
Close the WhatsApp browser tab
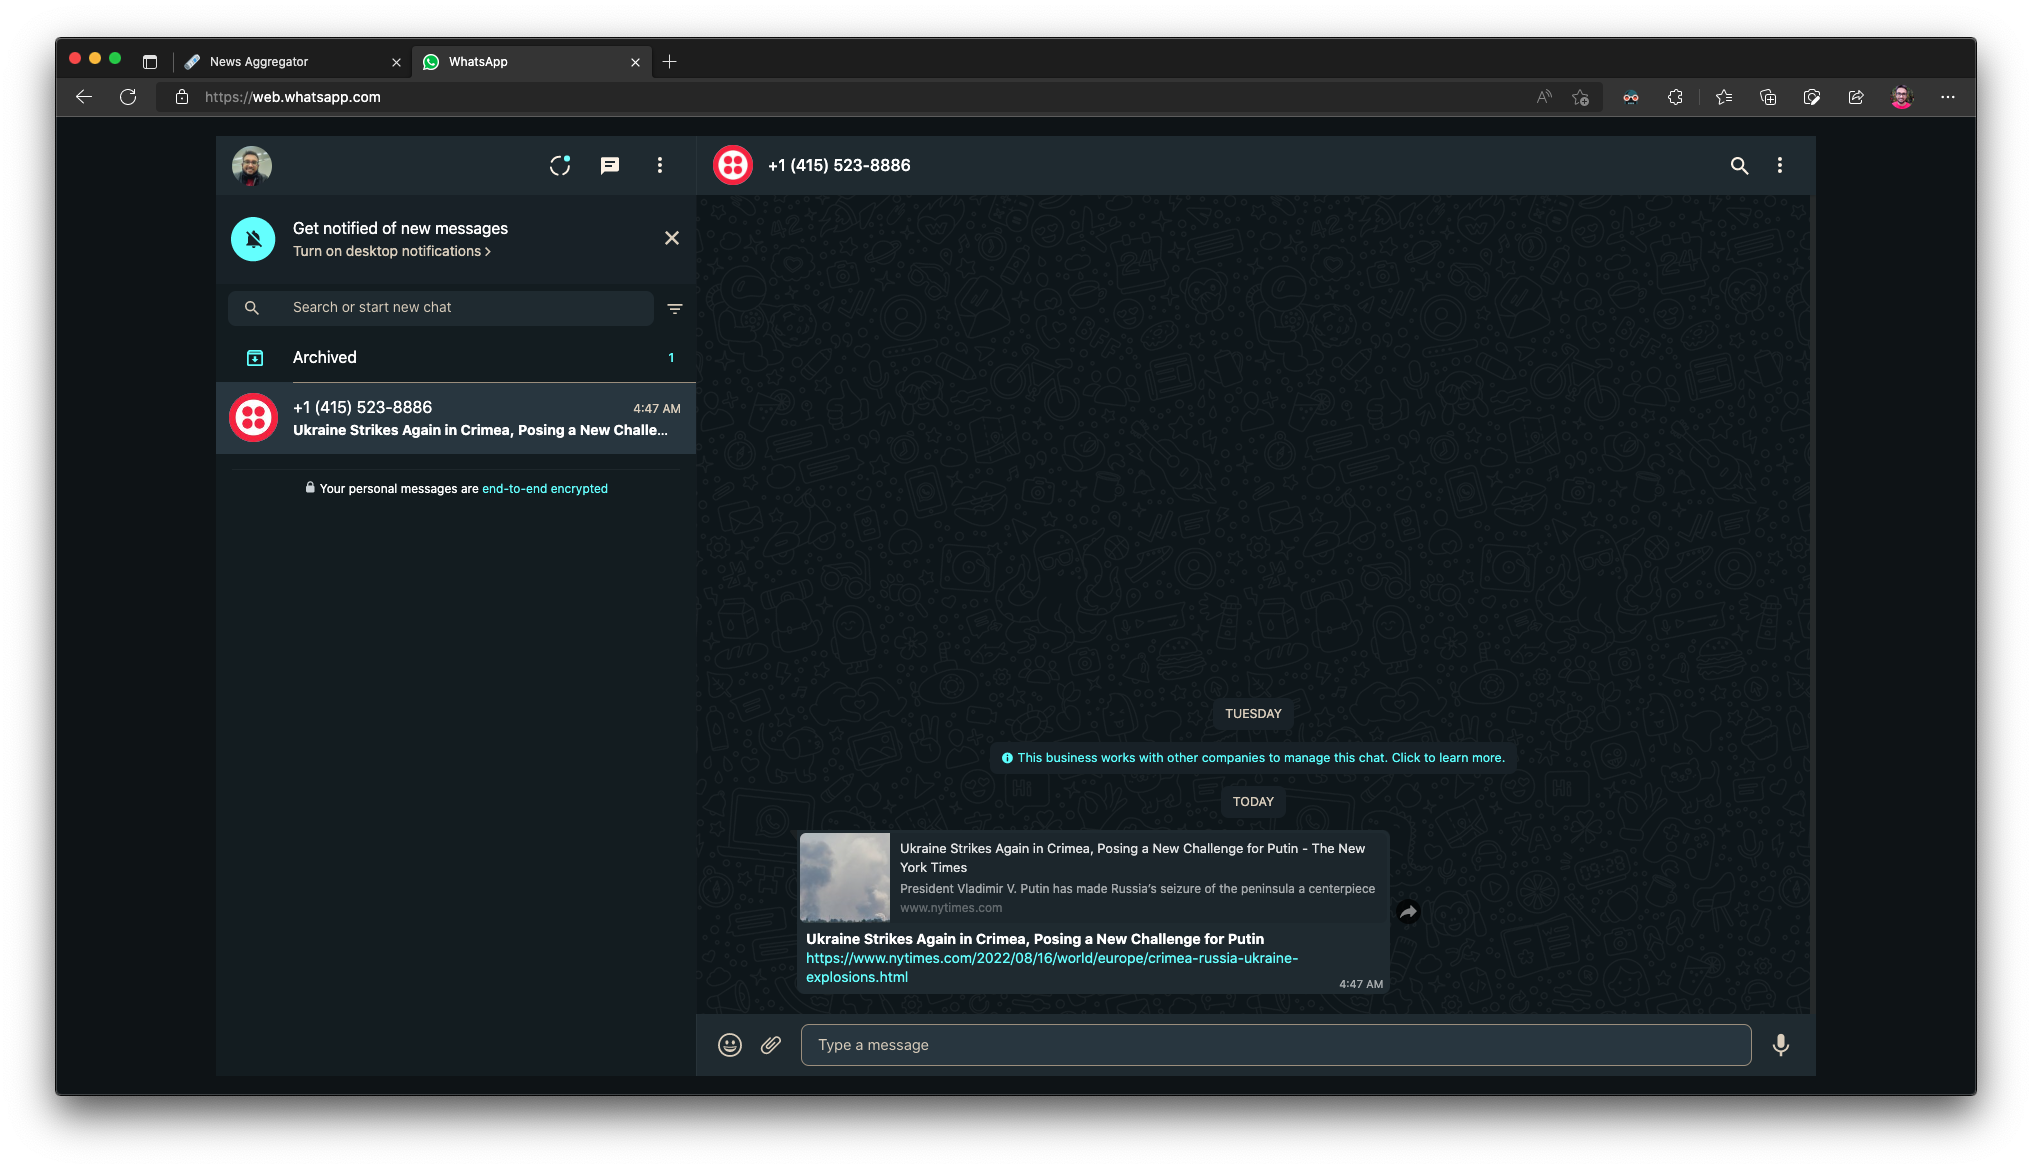tap(635, 62)
